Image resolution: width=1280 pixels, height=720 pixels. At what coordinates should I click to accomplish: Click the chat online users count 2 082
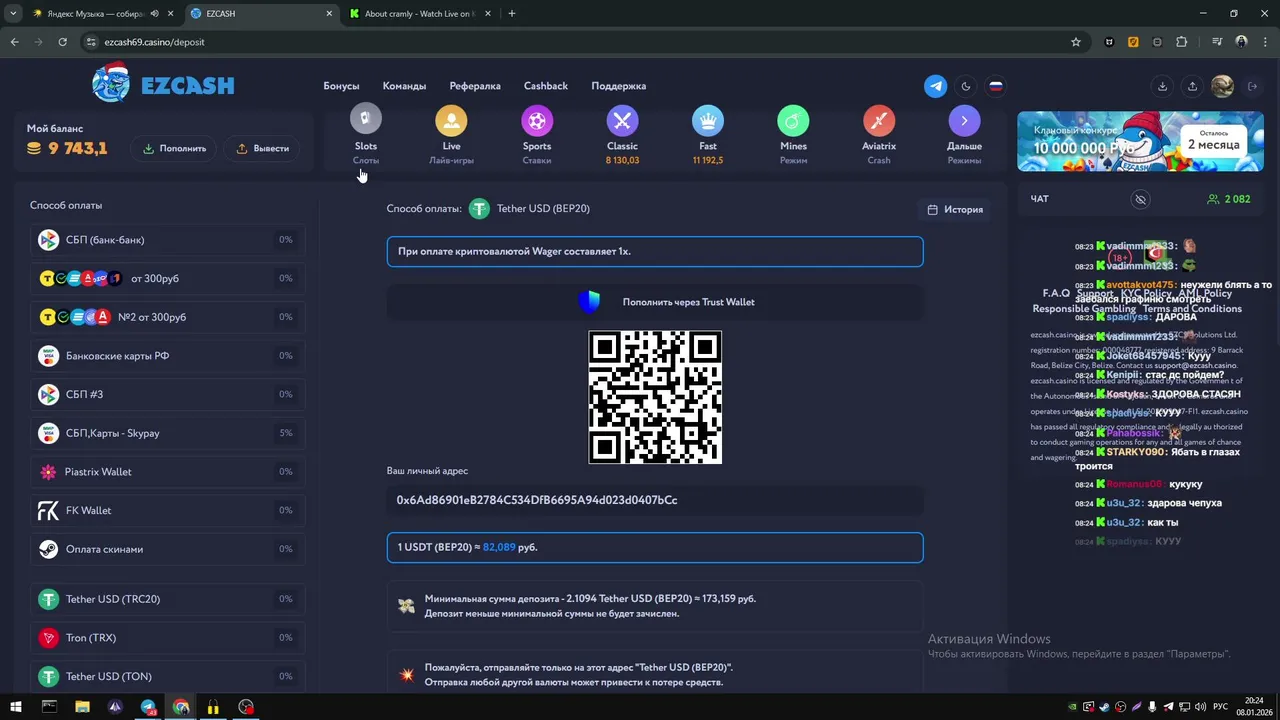click(x=1228, y=199)
